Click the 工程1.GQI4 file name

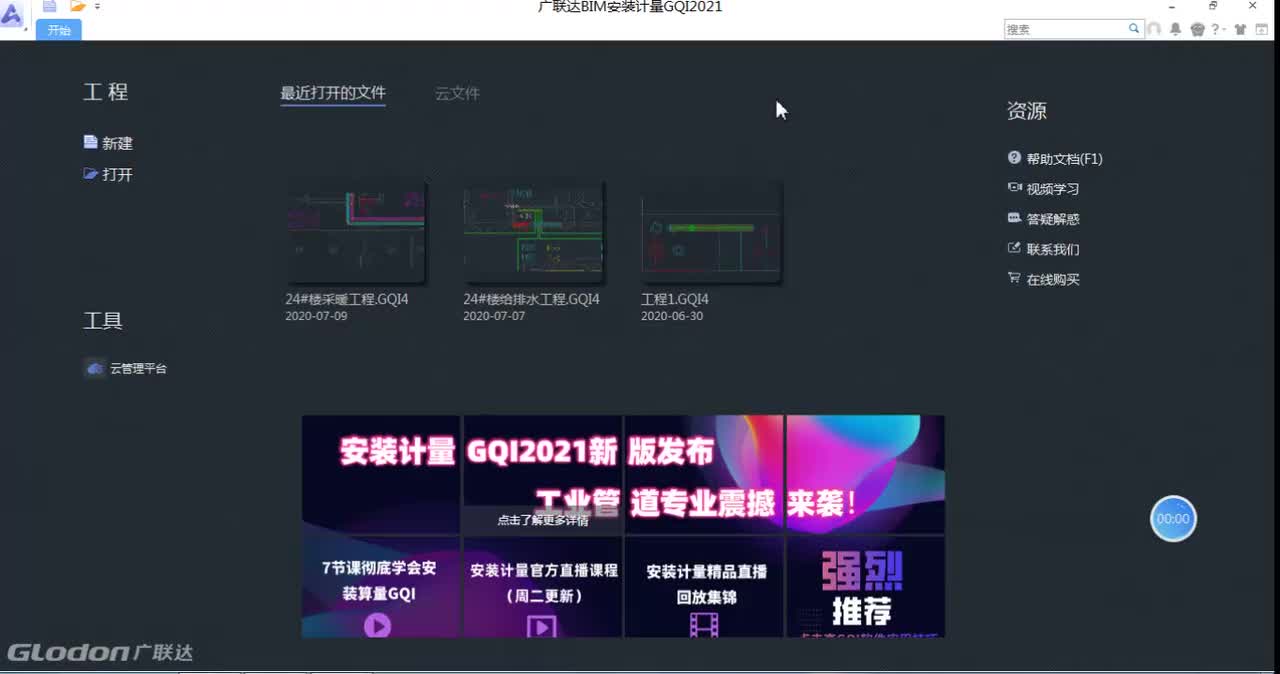pos(675,299)
